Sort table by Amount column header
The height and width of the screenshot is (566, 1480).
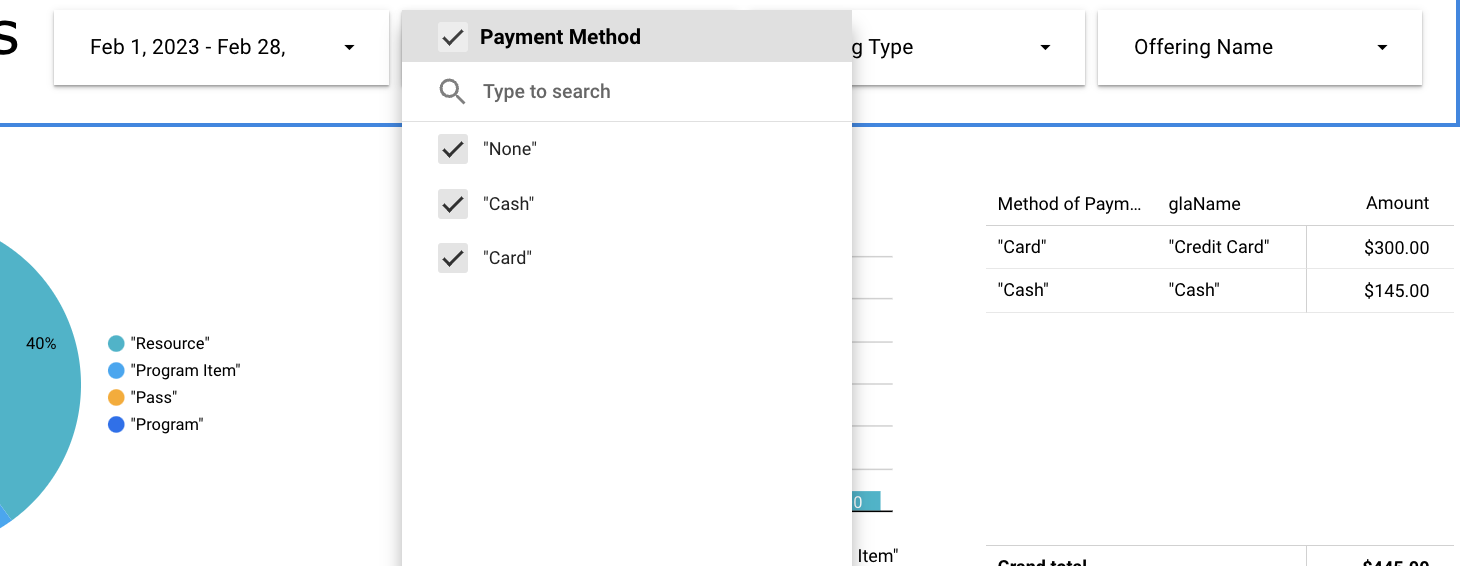coord(1397,203)
